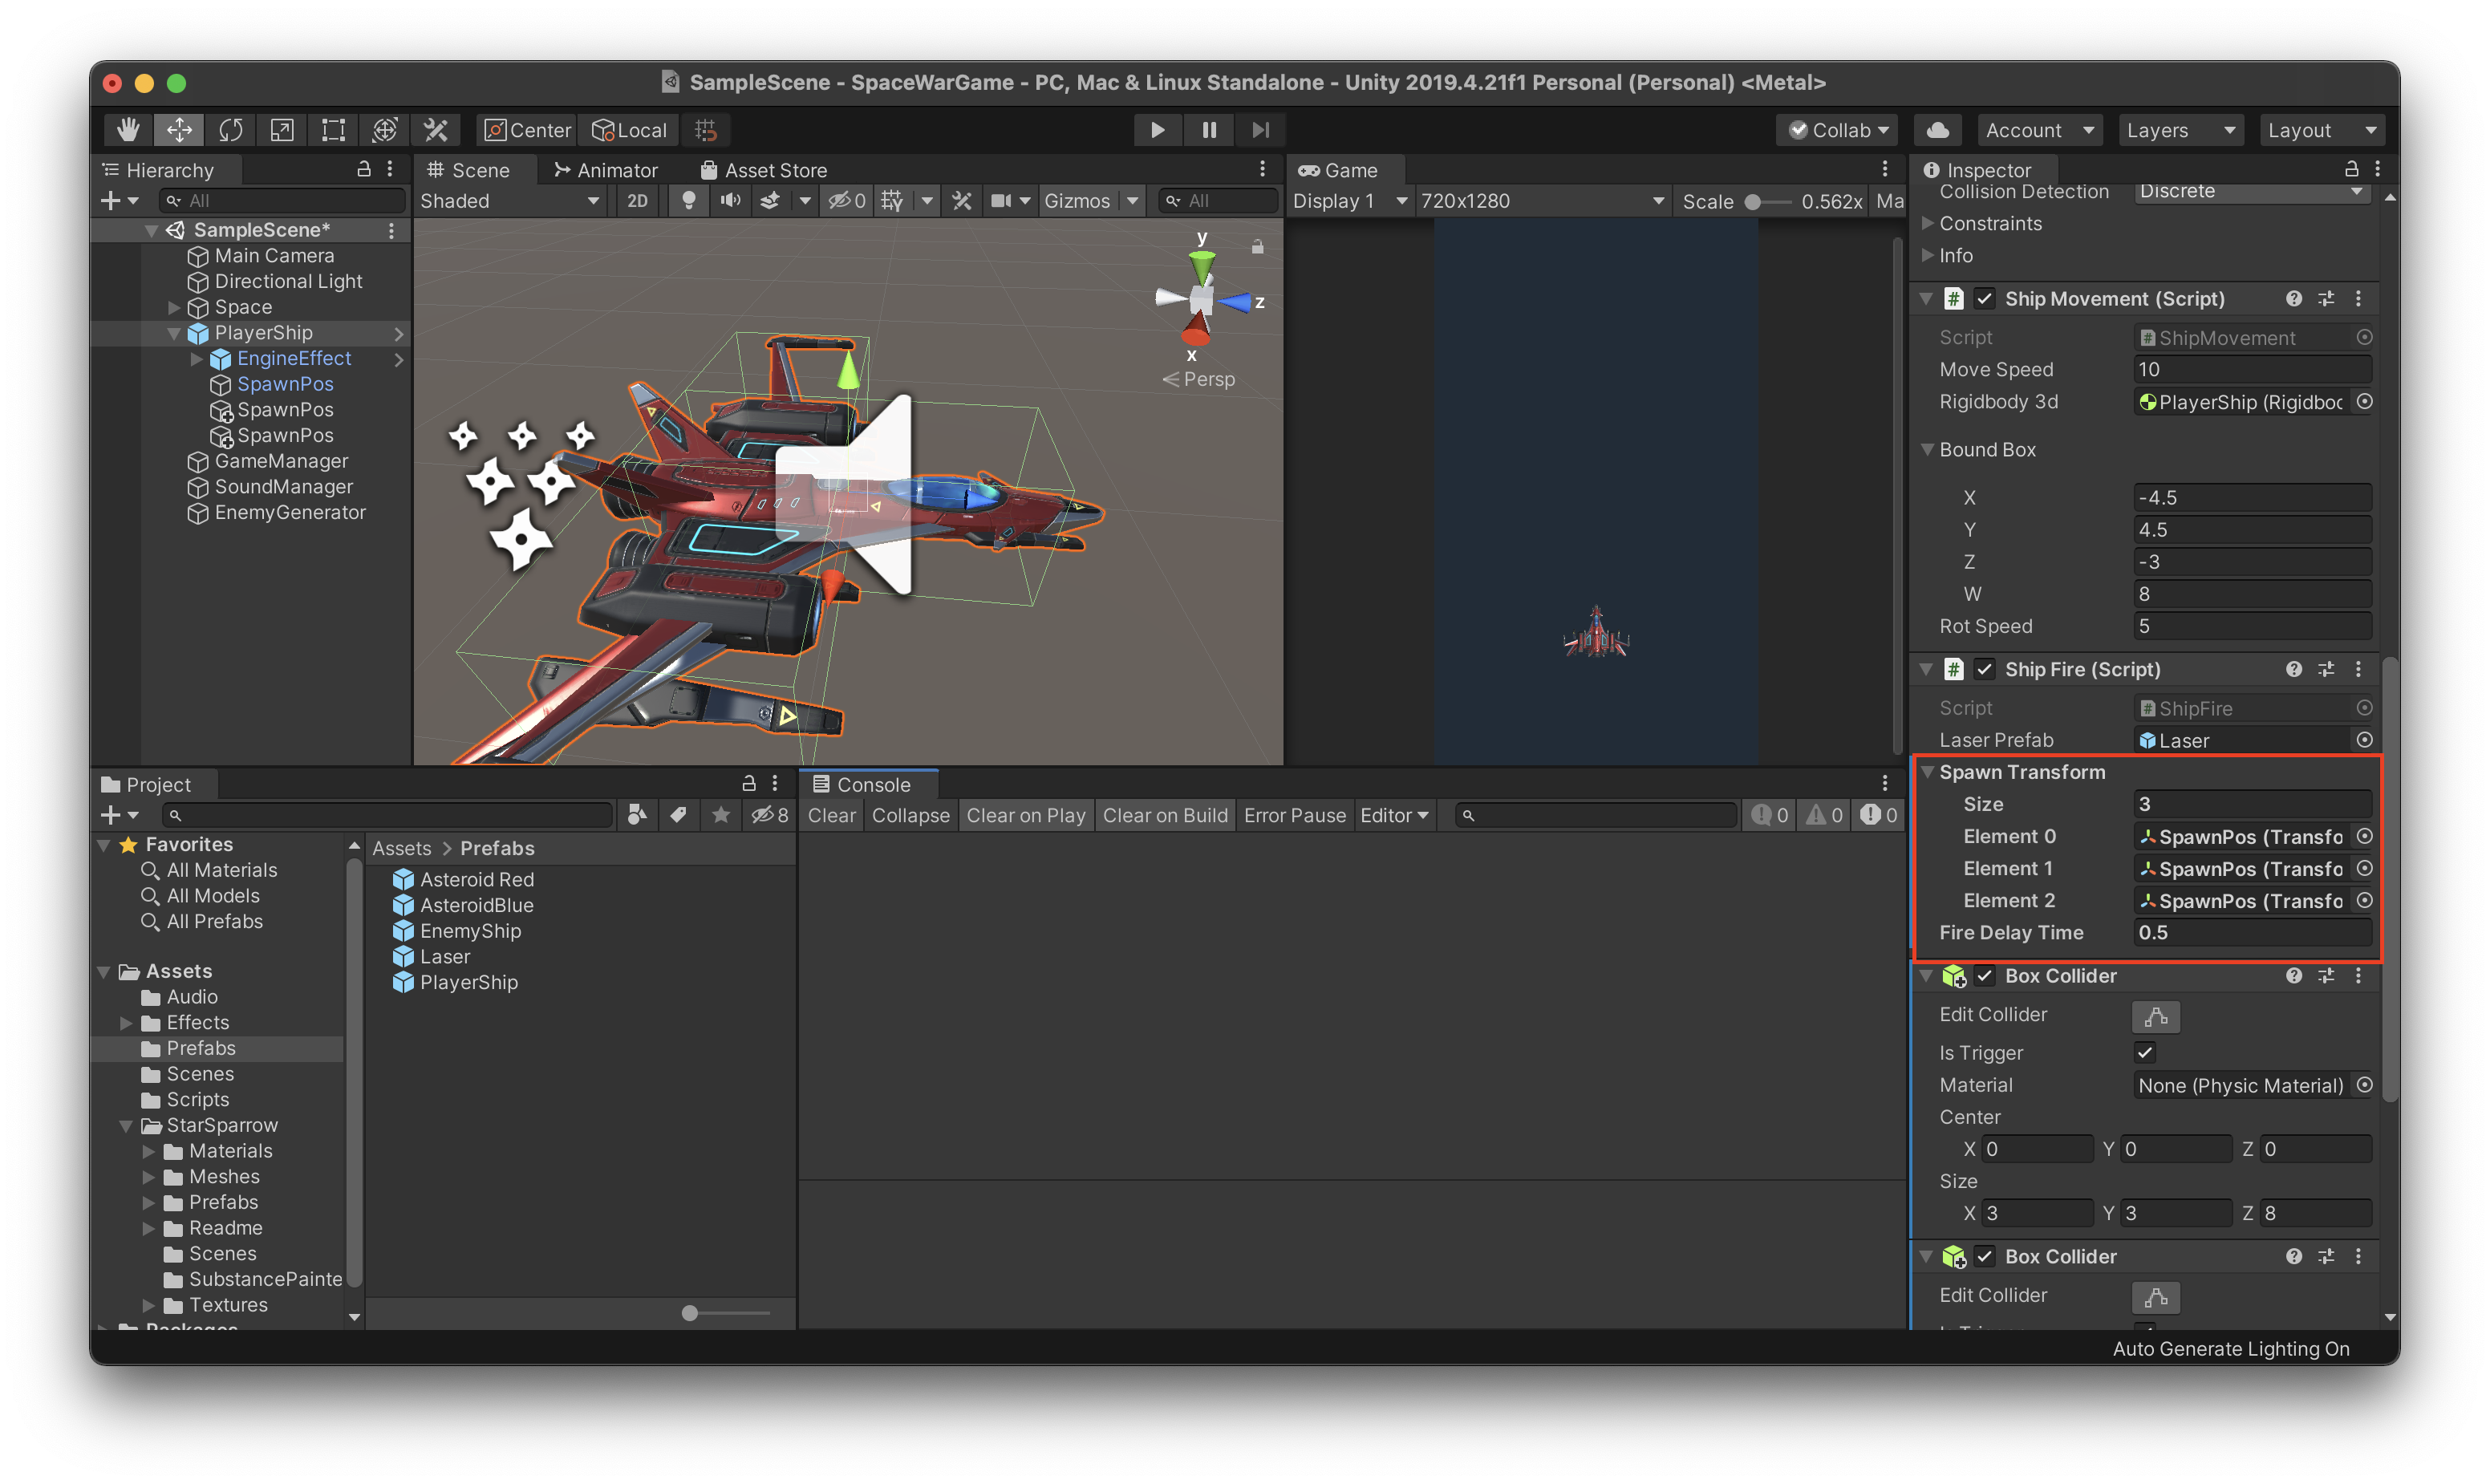Uncheck the Is Trigger checkbox
2490x1484 pixels.
point(2144,1052)
